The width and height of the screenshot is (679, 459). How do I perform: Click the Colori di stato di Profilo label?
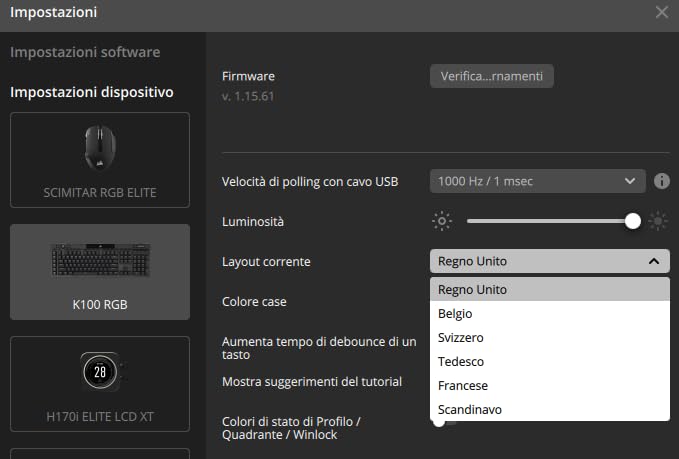coord(291,428)
